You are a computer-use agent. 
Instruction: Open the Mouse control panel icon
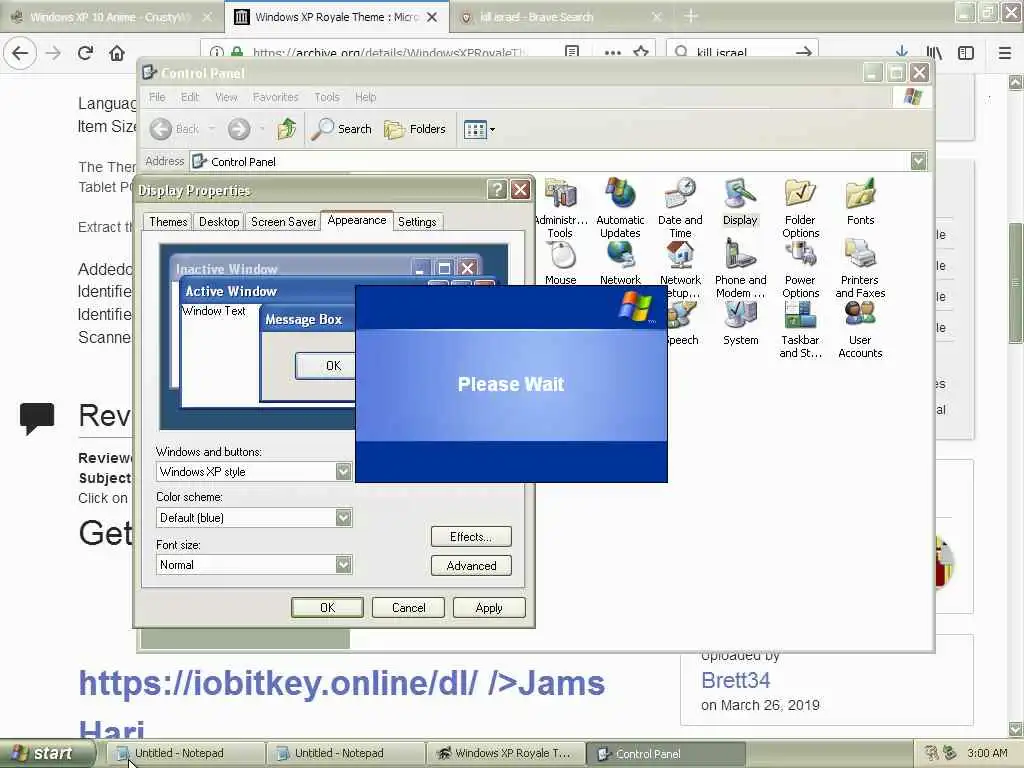pyautogui.click(x=560, y=263)
